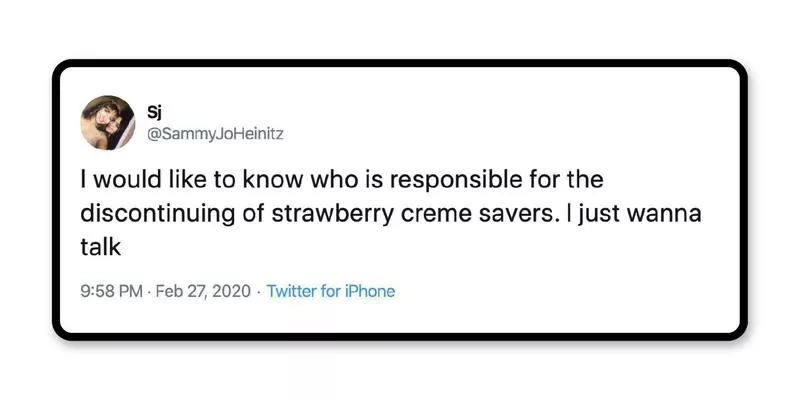This screenshot has width=800, height=400.
Task: Open the Sj display name
Action: tap(156, 109)
